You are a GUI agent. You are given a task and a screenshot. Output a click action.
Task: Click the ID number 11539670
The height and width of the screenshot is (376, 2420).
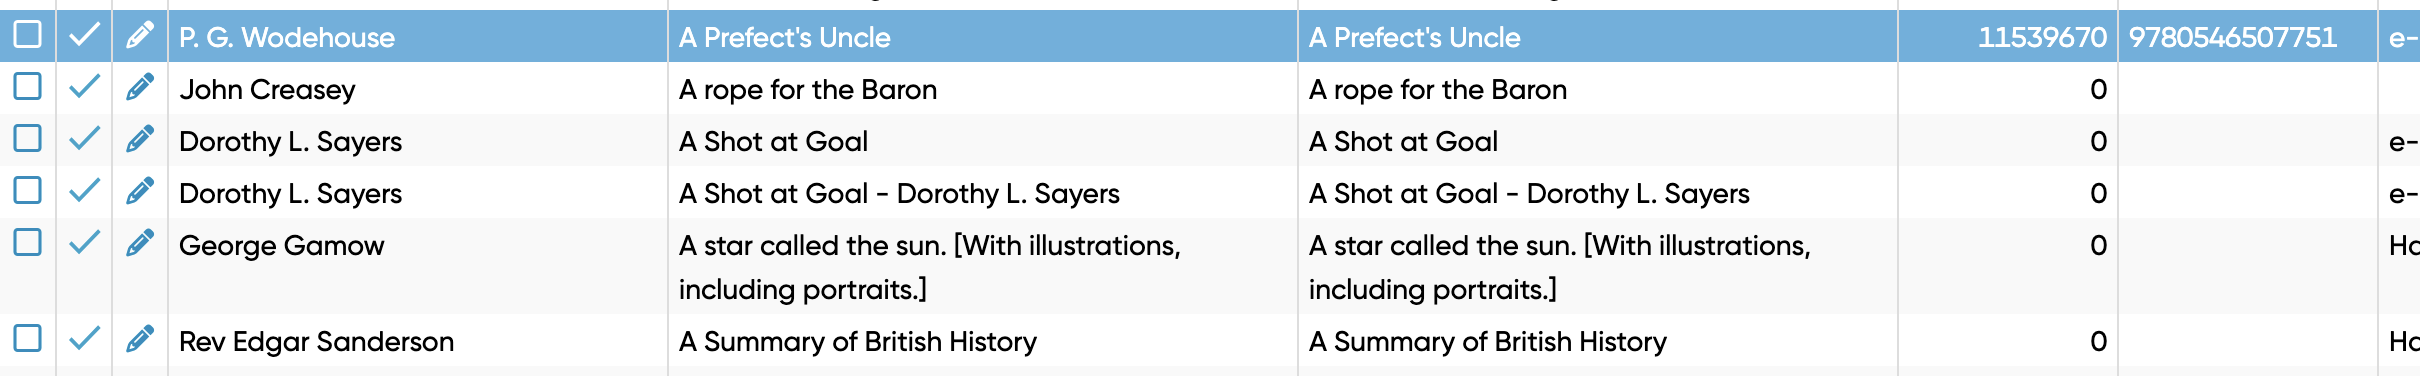(x=2042, y=38)
